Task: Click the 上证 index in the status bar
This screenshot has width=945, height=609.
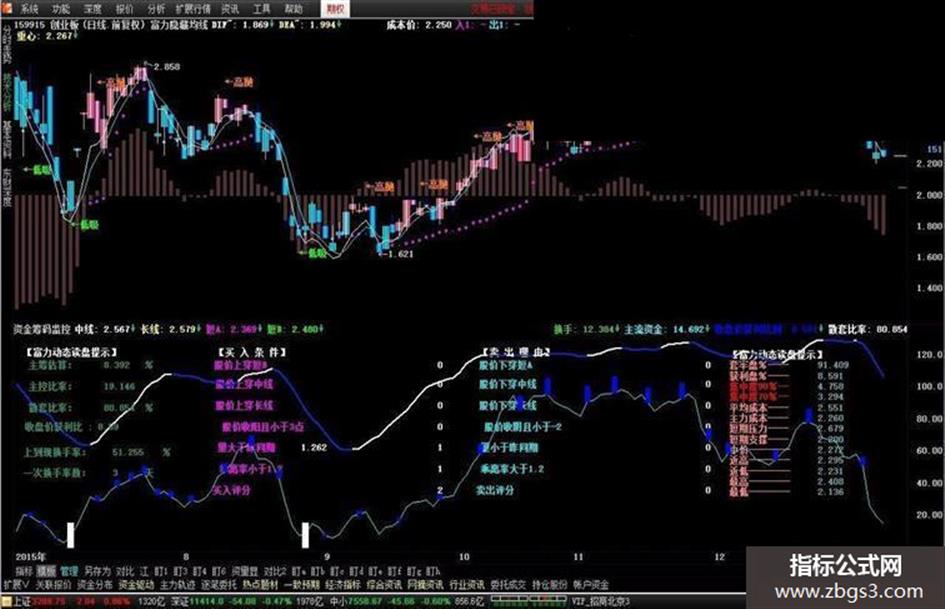Action: coord(22,601)
